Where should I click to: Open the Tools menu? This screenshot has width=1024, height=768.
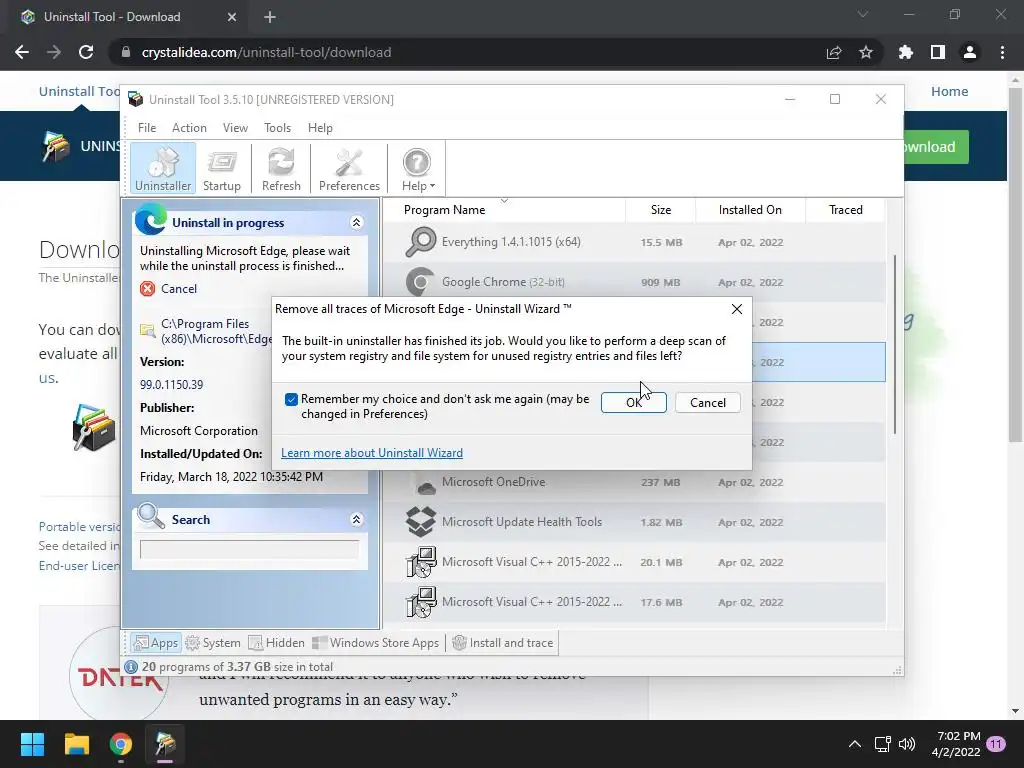(278, 128)
